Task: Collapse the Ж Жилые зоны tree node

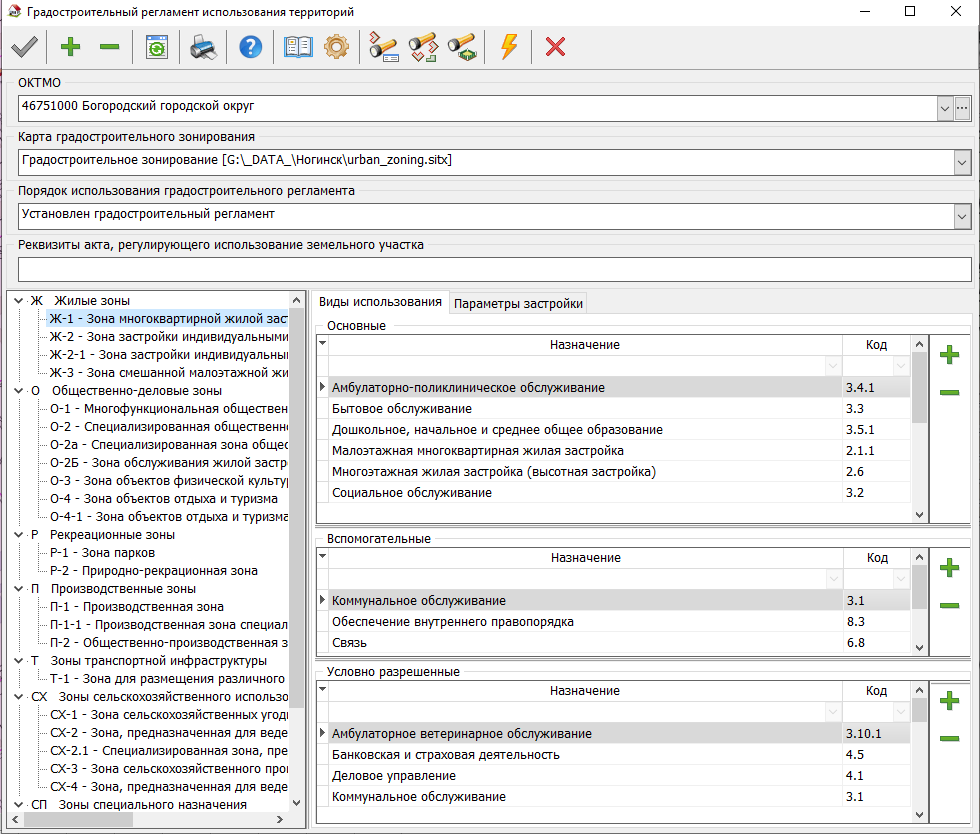Action: coord(19,301)
